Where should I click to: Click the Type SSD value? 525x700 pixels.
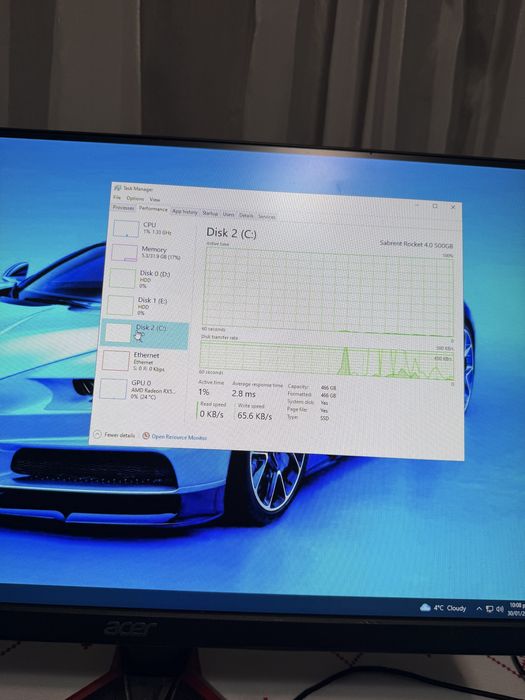325,418
